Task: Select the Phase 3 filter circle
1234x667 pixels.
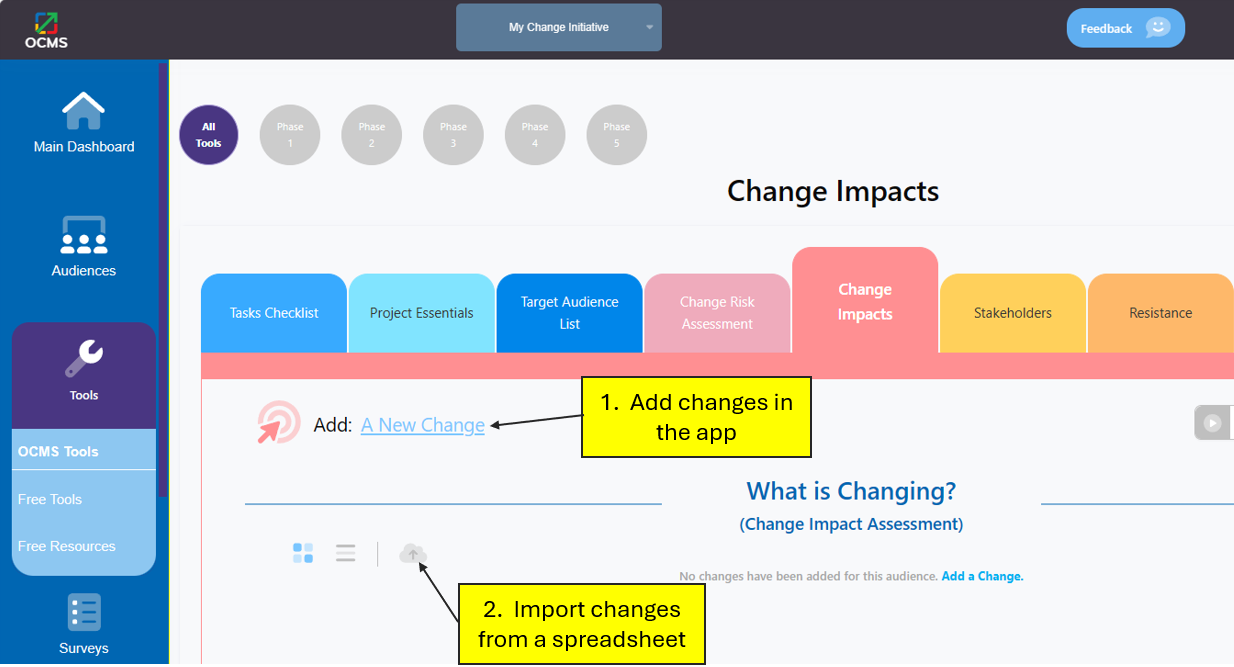Action: 453,135
